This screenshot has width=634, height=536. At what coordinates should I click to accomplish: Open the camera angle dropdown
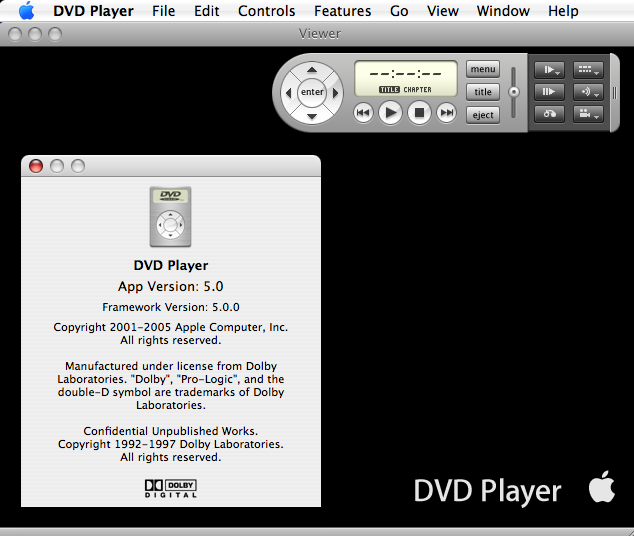click(x=588, y=114)
